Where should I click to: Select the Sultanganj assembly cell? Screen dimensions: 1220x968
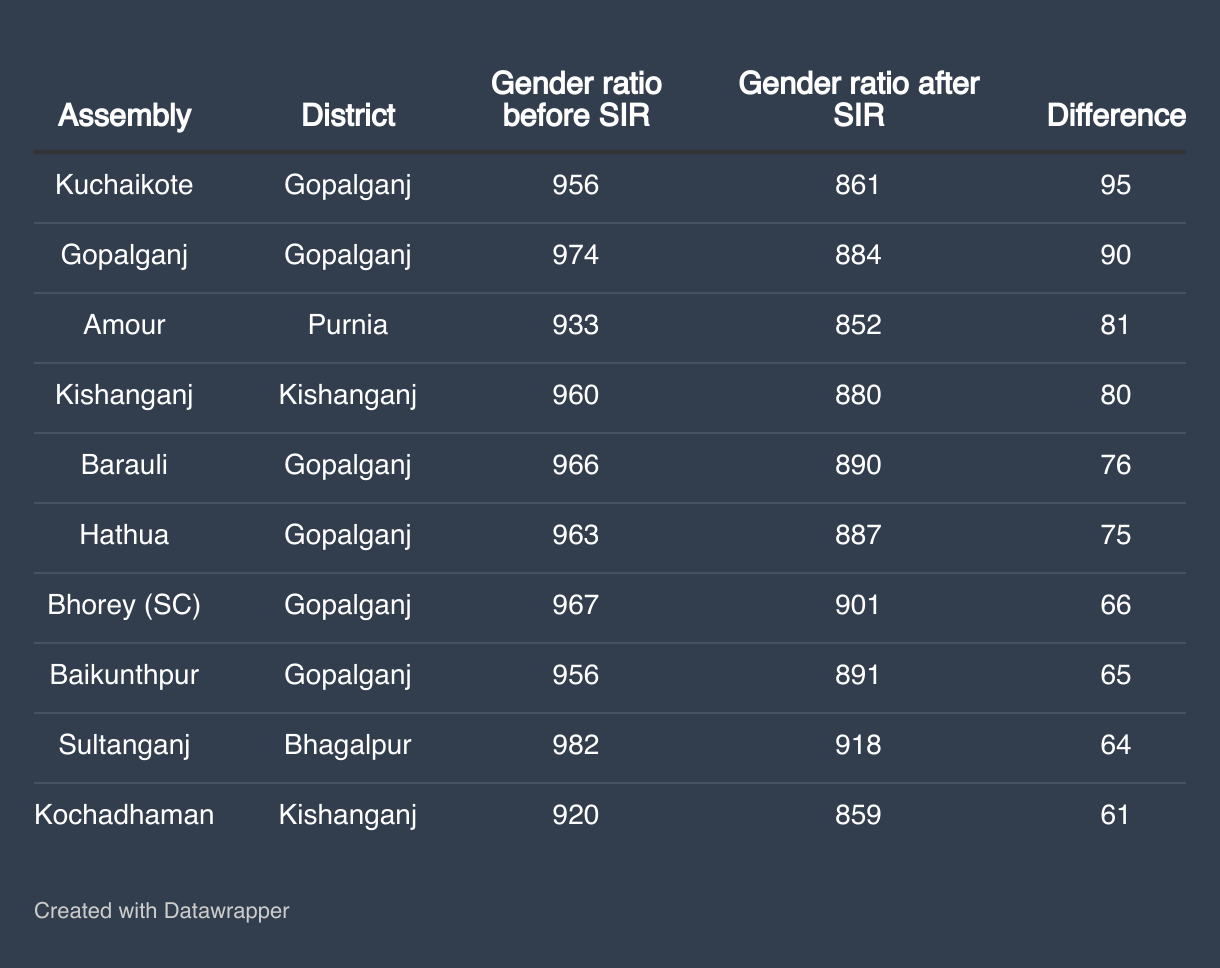click(124, 745)
